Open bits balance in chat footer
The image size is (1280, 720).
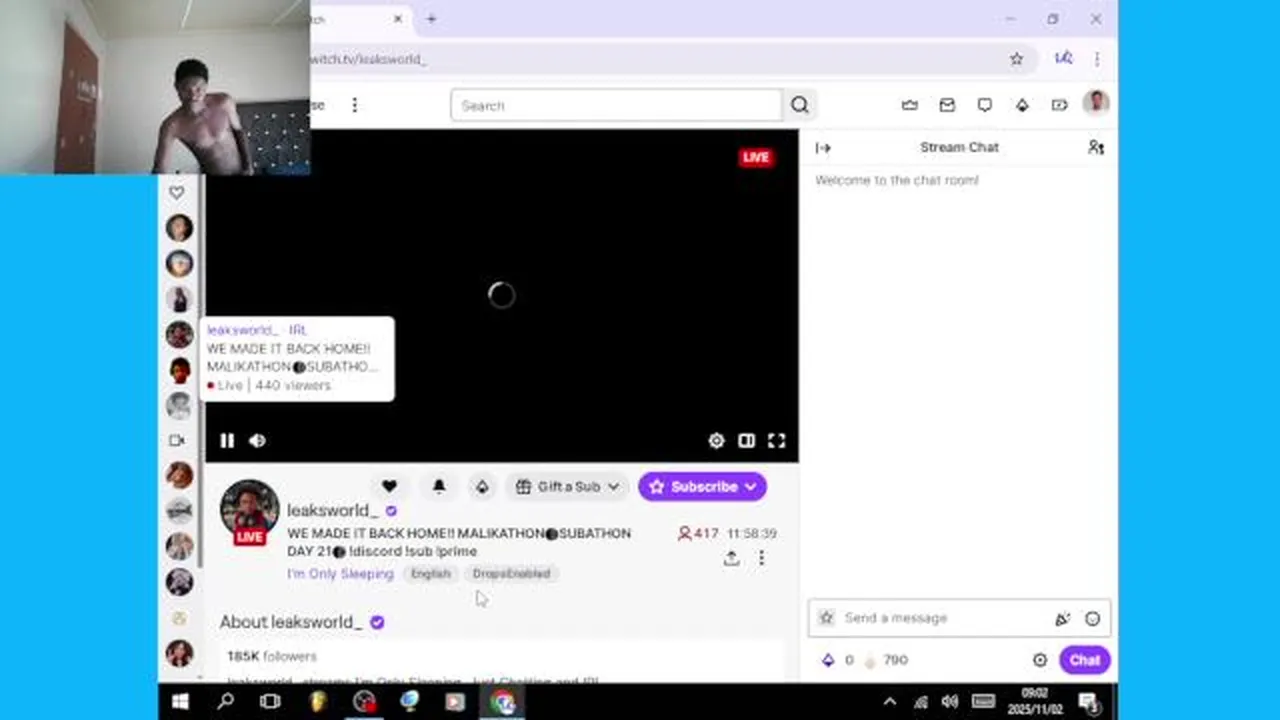tap(838, 660)
